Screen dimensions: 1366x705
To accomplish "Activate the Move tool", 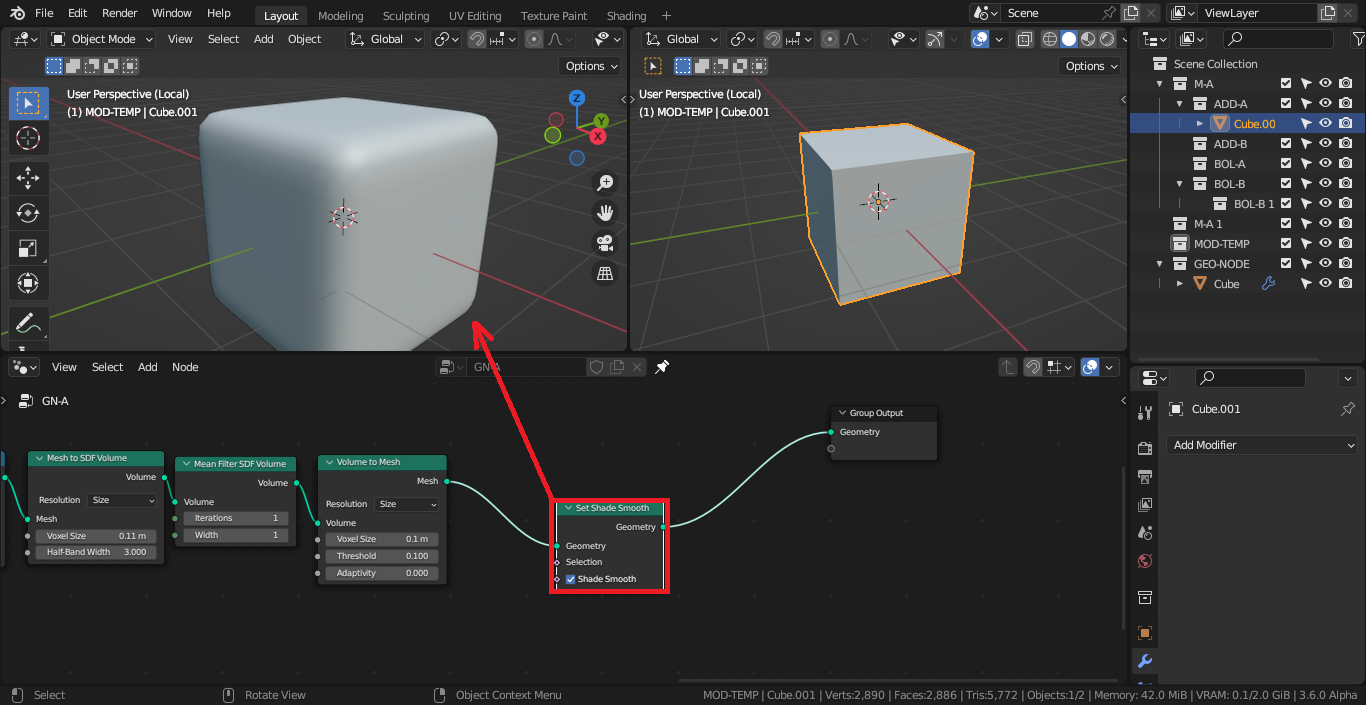I will 28,179.
